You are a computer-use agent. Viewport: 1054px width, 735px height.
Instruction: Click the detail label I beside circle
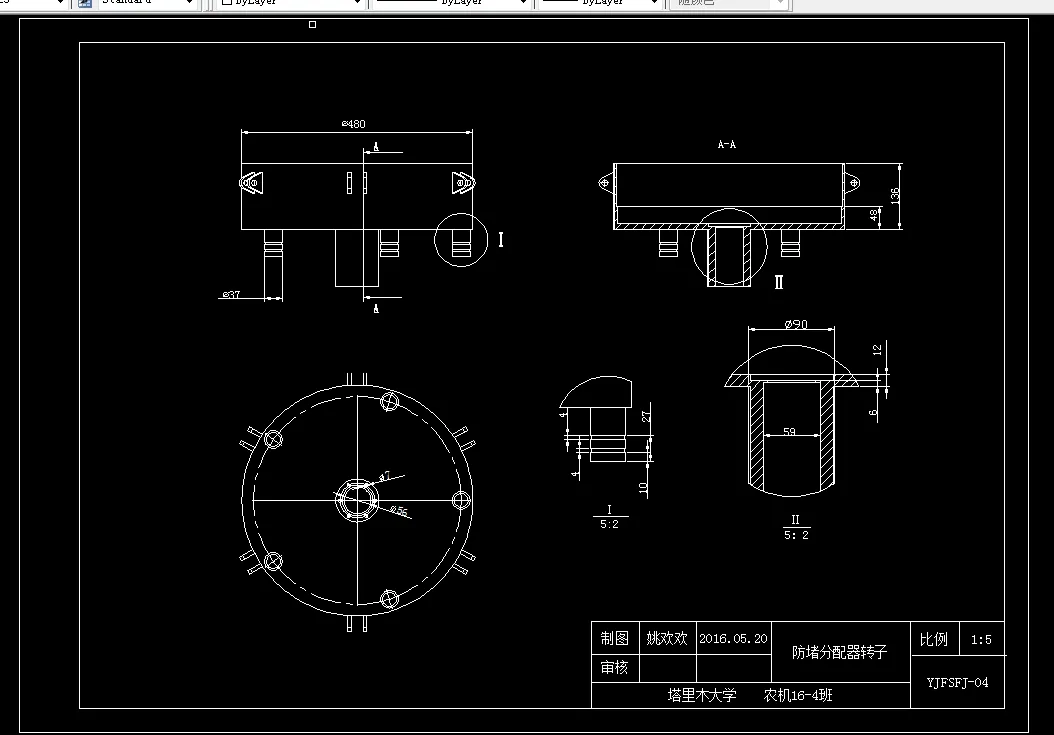coord(501,240)
